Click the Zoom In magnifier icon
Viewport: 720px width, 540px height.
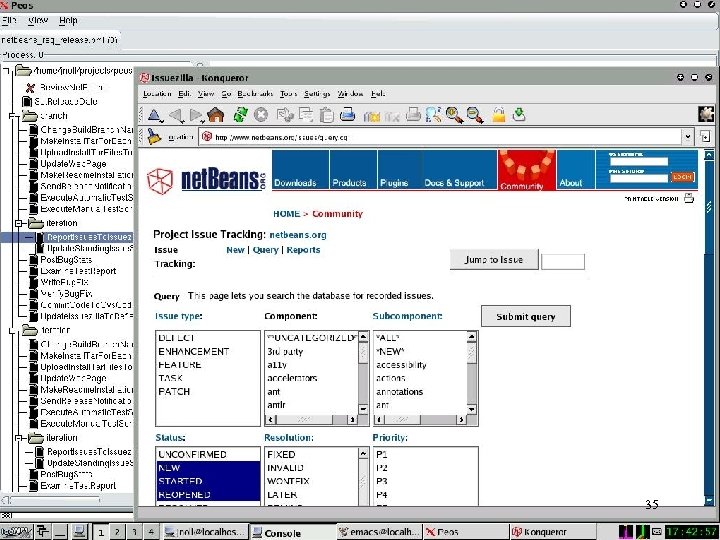454,115
